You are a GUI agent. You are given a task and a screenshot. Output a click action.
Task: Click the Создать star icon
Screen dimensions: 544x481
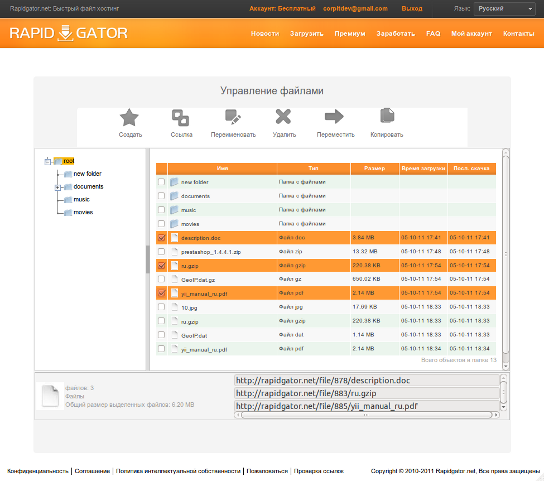tap(129, 117)
